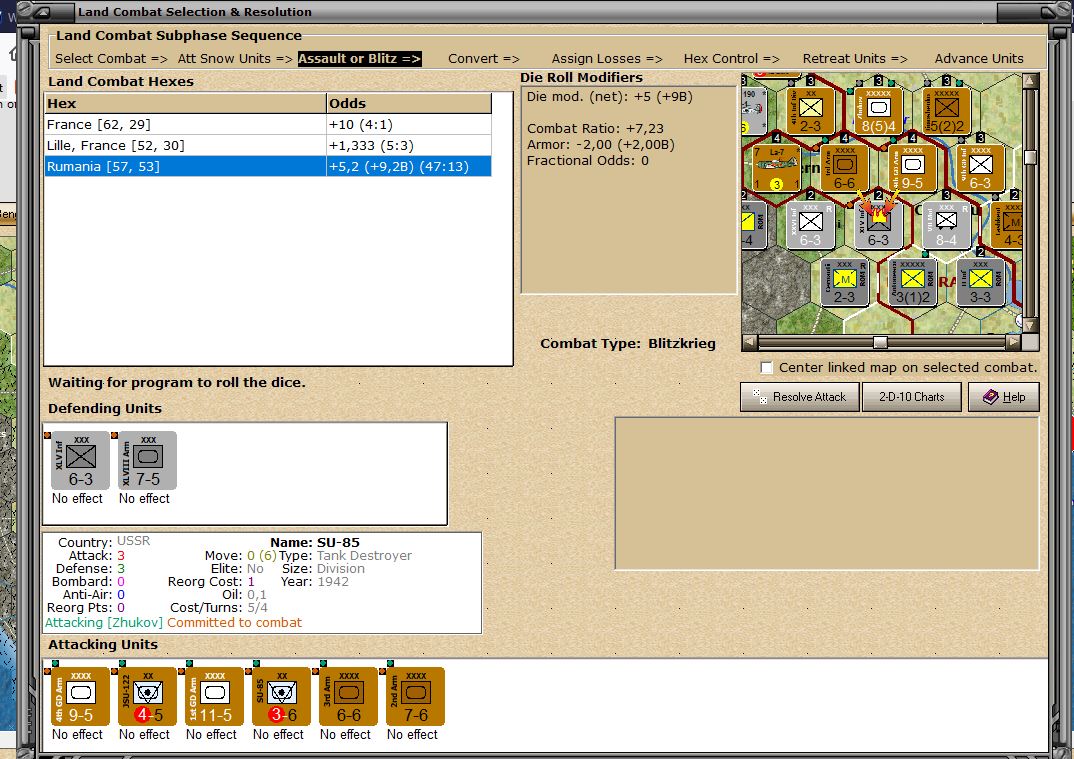Open the 2-D-10 Charts
The width and height of the screenshot is (1074, 759).
point(911,397)
